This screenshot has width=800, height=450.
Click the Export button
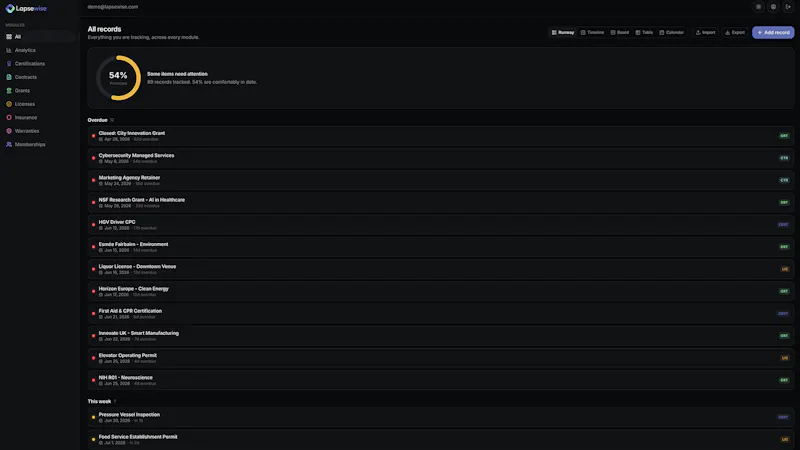pyautogui.click(x=735, y=32)
